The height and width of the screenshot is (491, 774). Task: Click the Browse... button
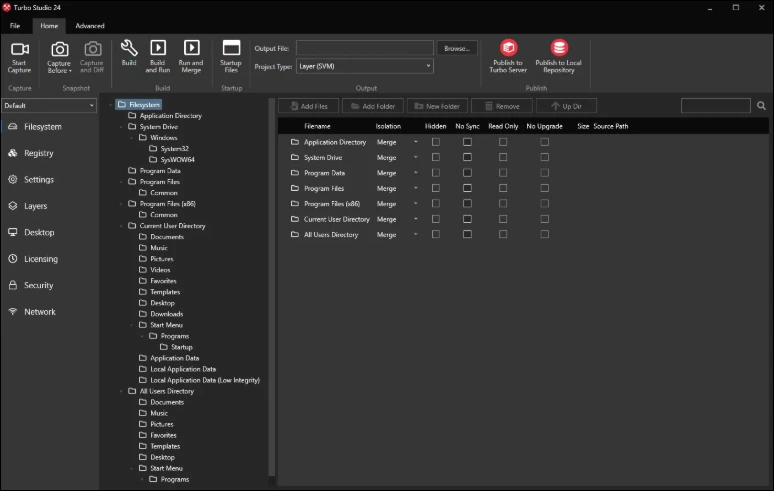coord(457,48)
